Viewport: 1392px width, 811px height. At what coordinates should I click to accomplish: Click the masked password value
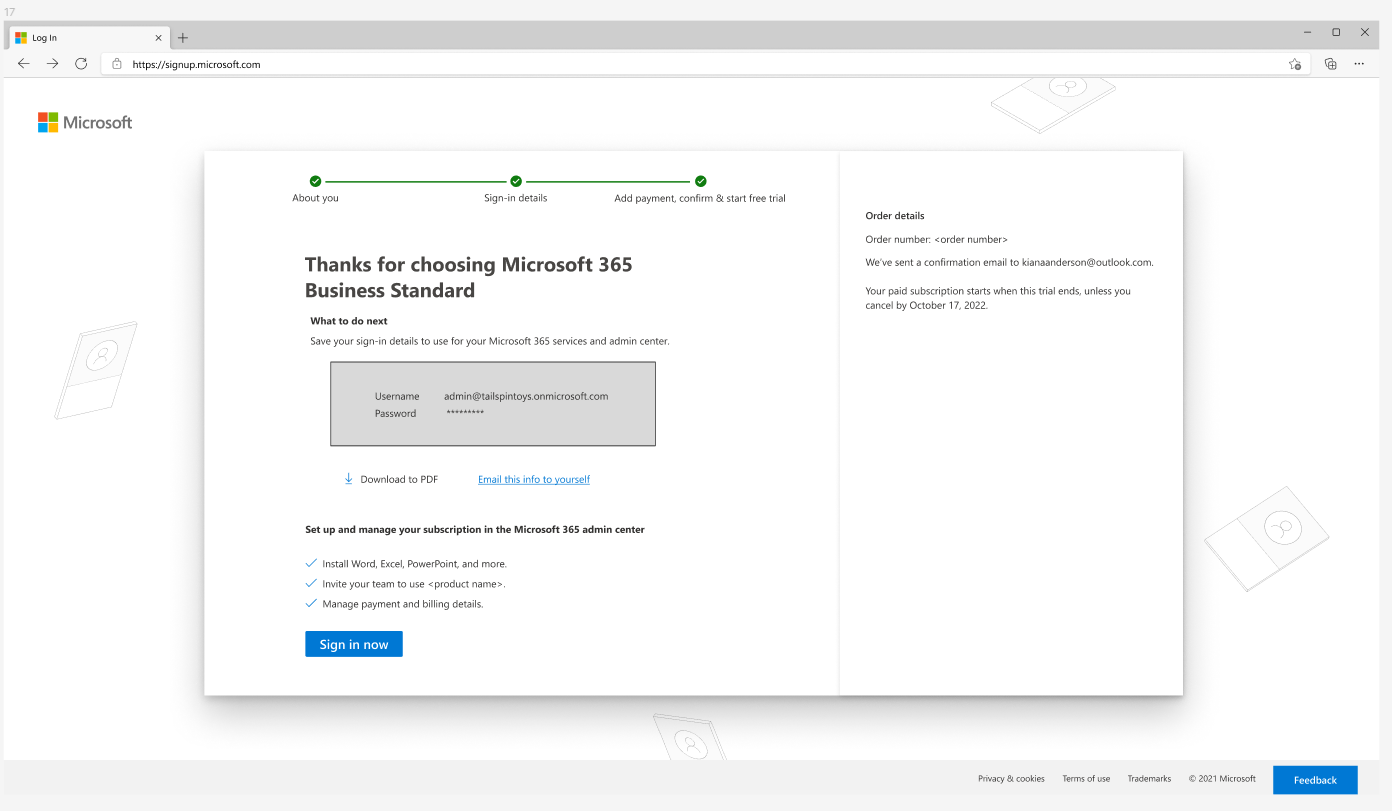click(465, 413)
